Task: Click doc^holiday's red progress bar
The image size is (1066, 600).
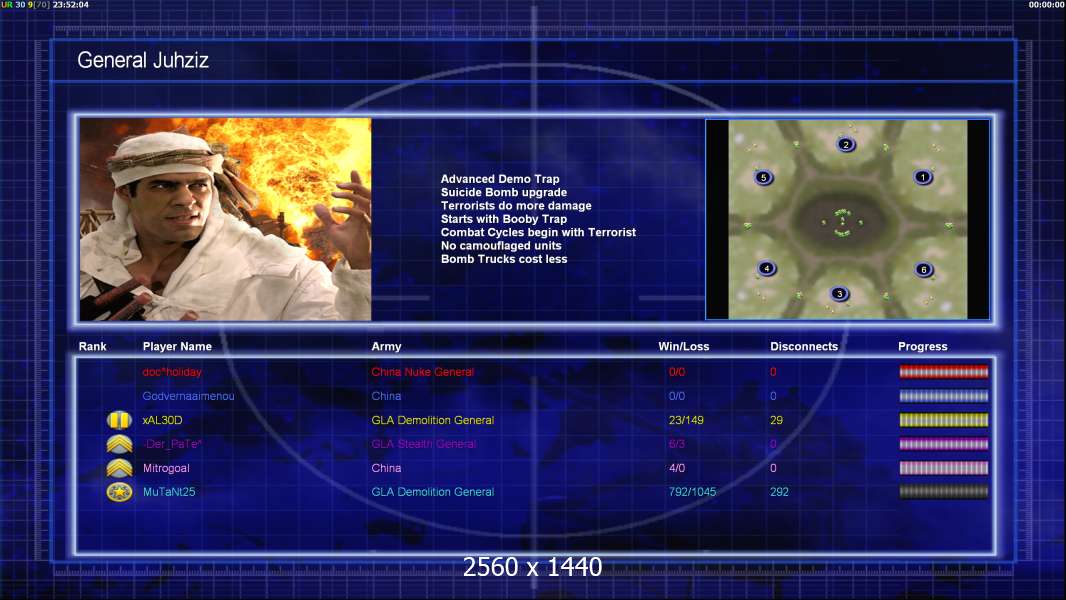Action: (x=944, y=372)
